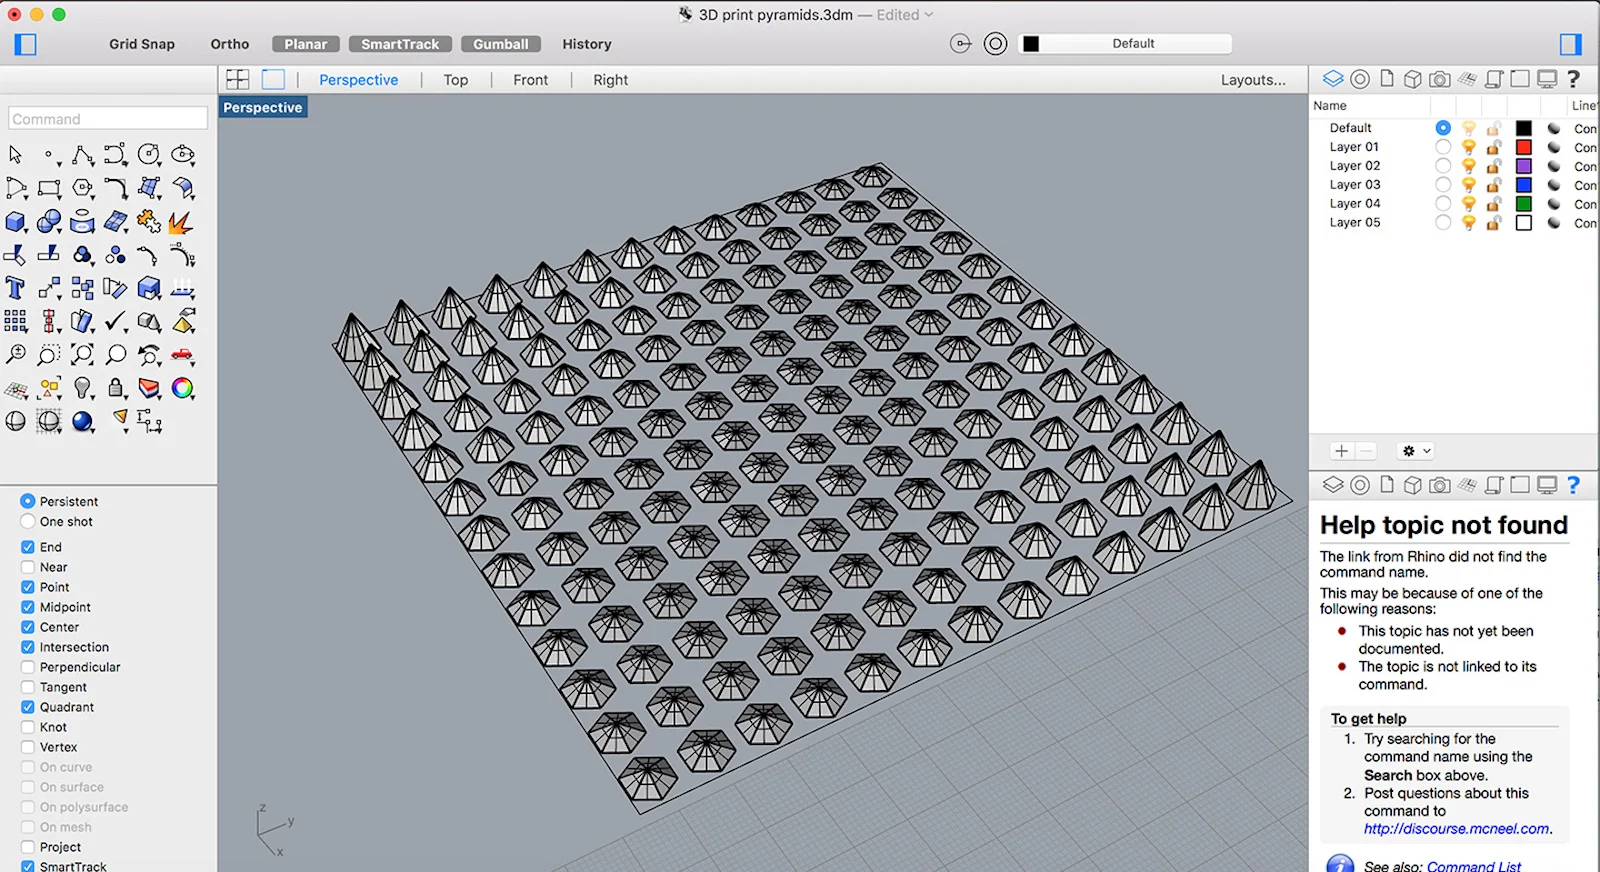Click the Join puzzle-piece tool

[x=148, y=221]
